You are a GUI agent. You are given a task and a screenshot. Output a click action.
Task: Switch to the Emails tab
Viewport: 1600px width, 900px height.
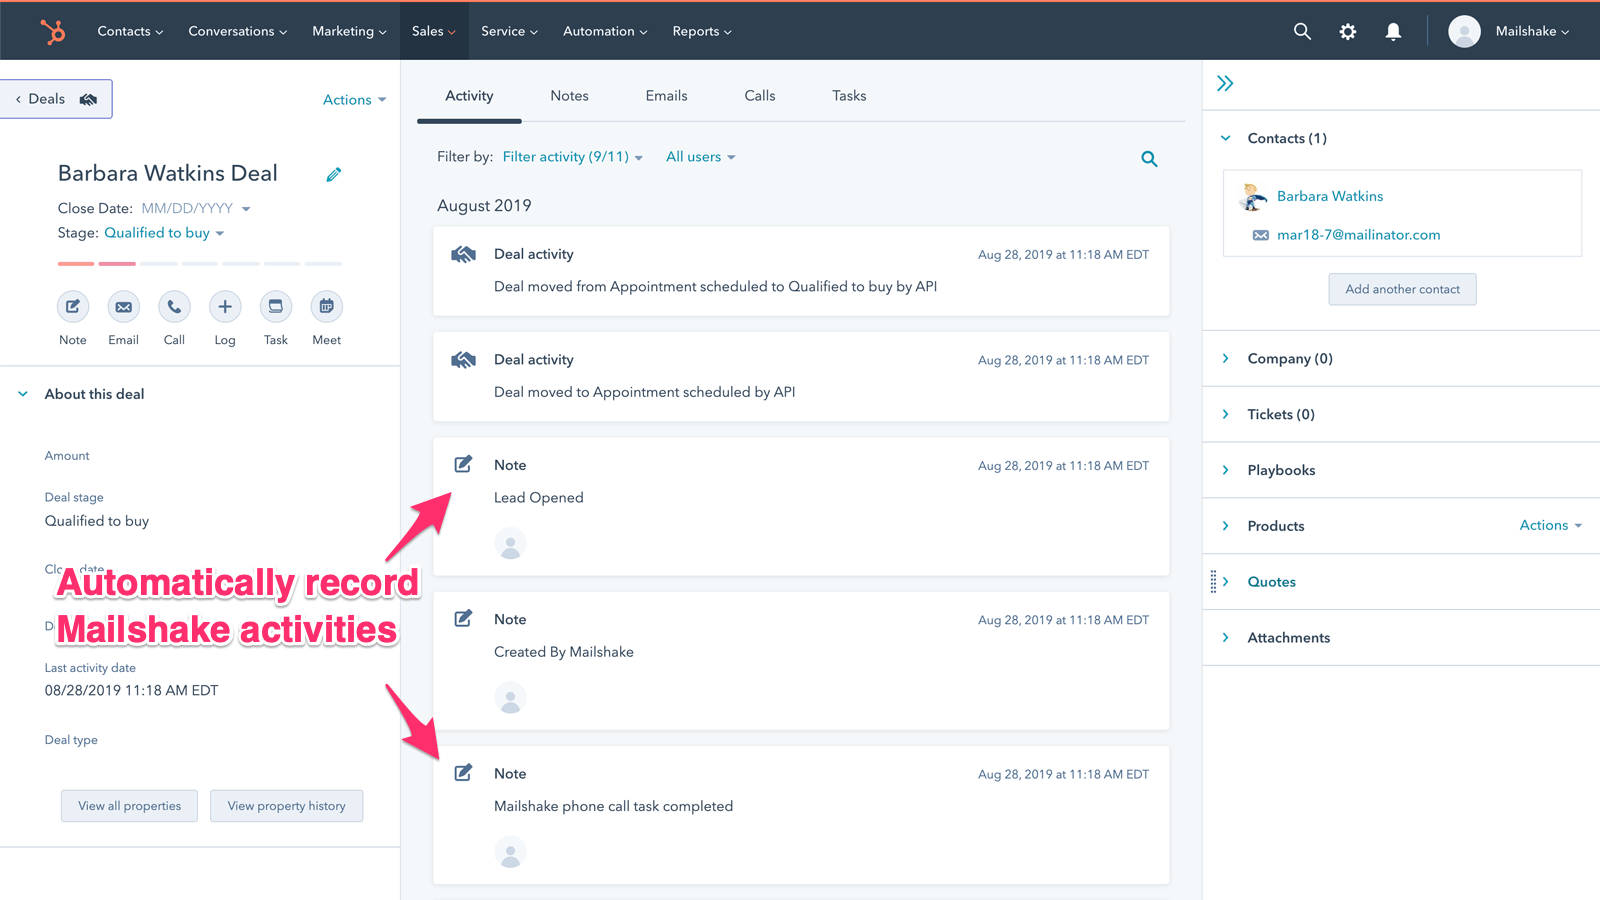click(666, 95)
